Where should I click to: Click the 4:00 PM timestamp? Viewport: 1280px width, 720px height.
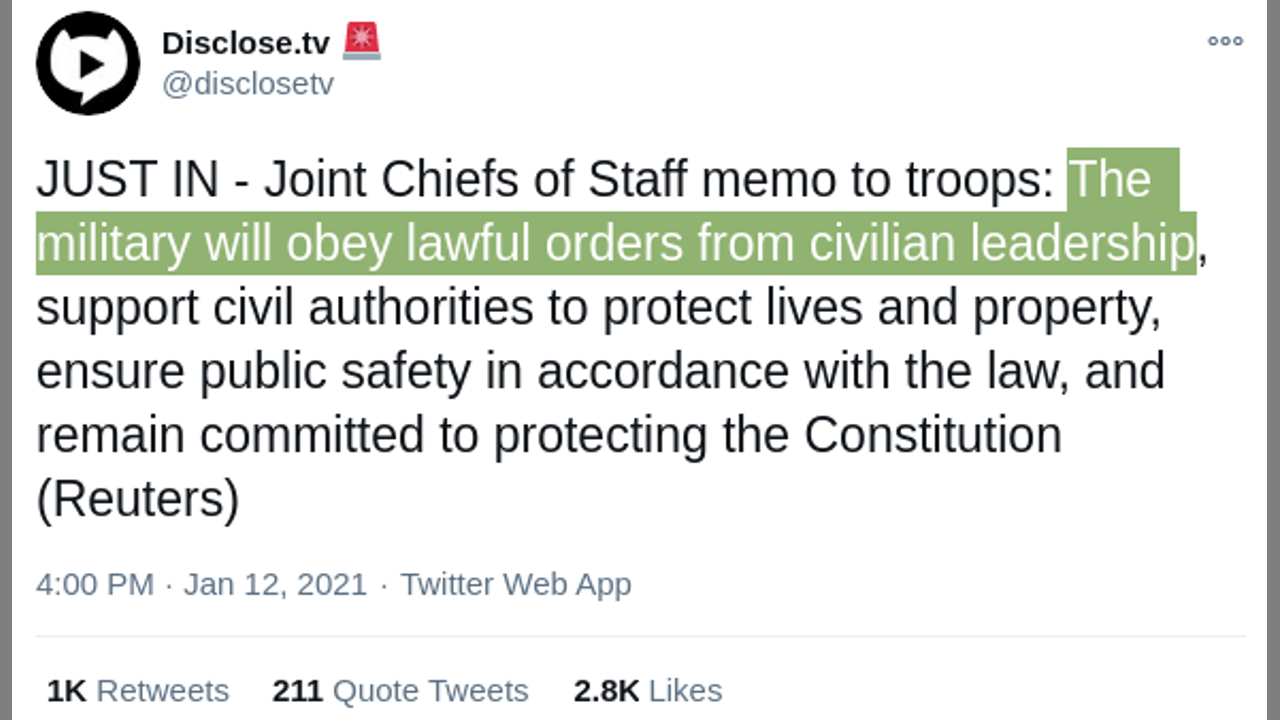point(95,584)
